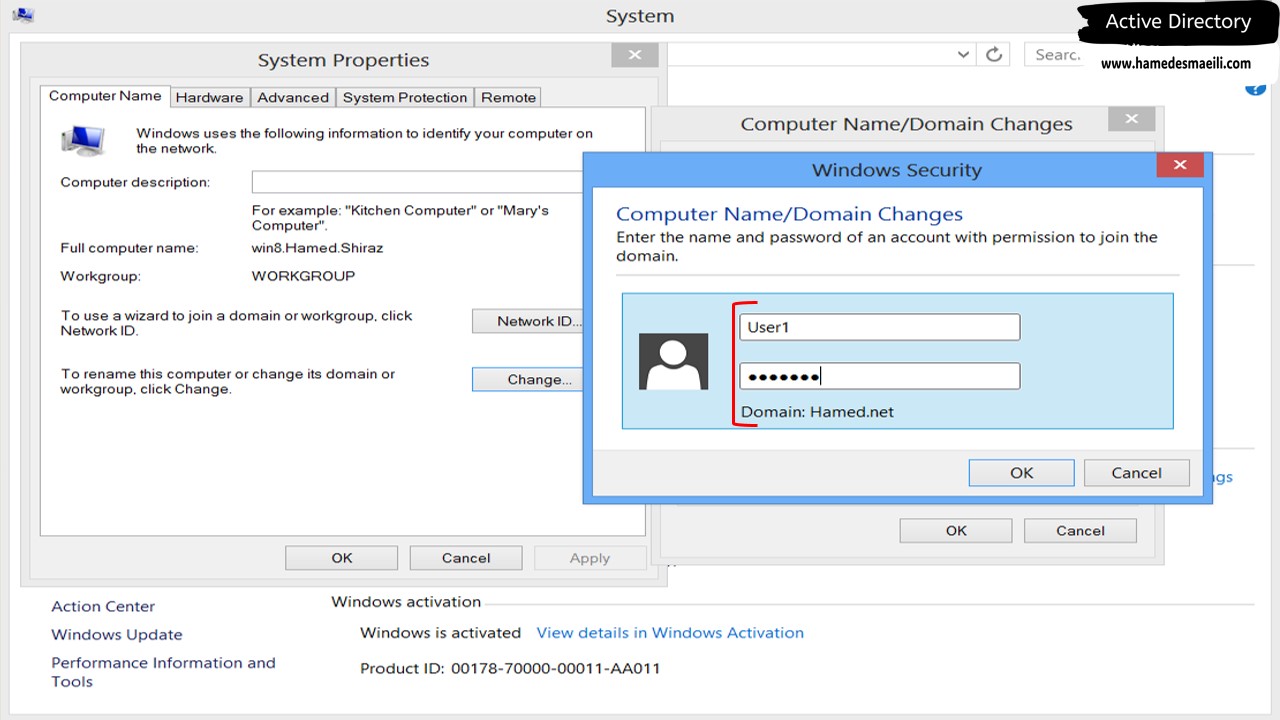Open the System Protection tab
The image size is (1280, 720).
click(405, 97)
